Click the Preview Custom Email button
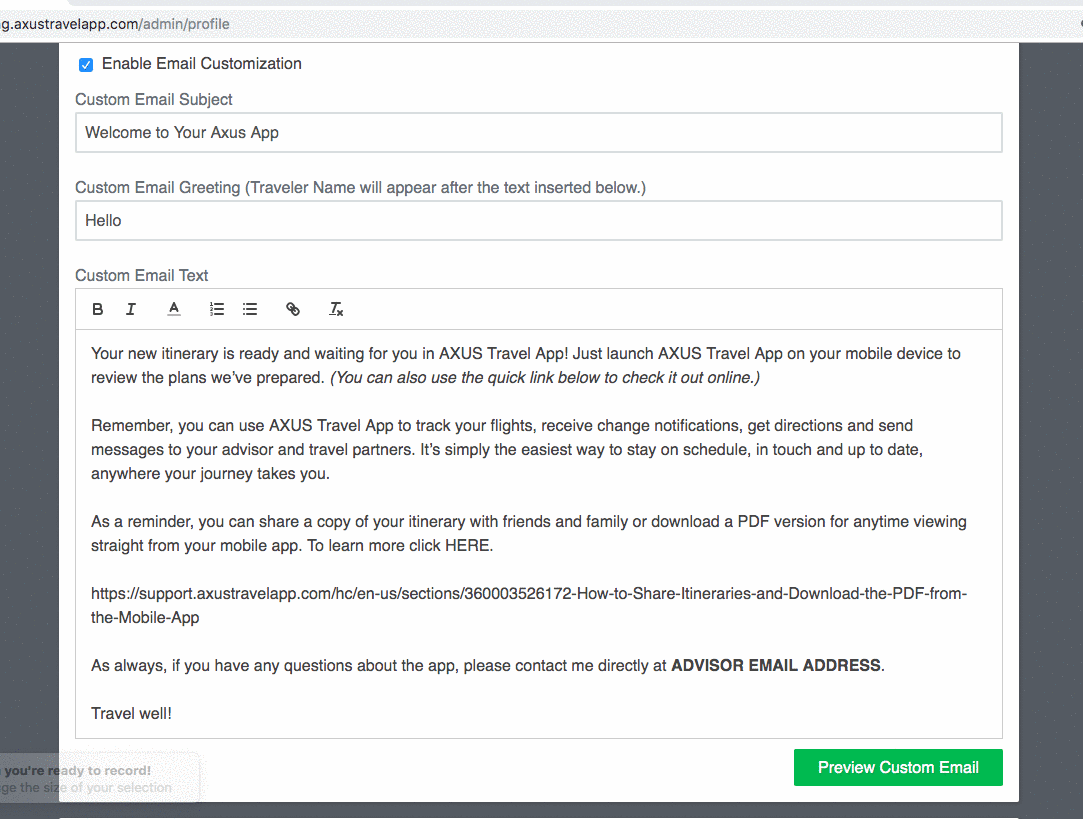 click(898, 767)
